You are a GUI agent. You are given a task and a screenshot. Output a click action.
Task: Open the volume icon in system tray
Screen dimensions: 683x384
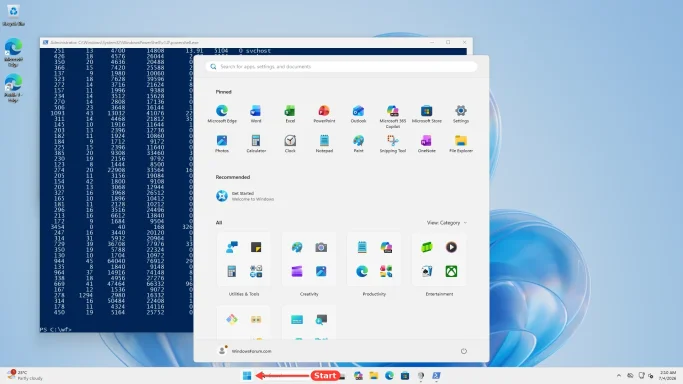click(651, 375)
